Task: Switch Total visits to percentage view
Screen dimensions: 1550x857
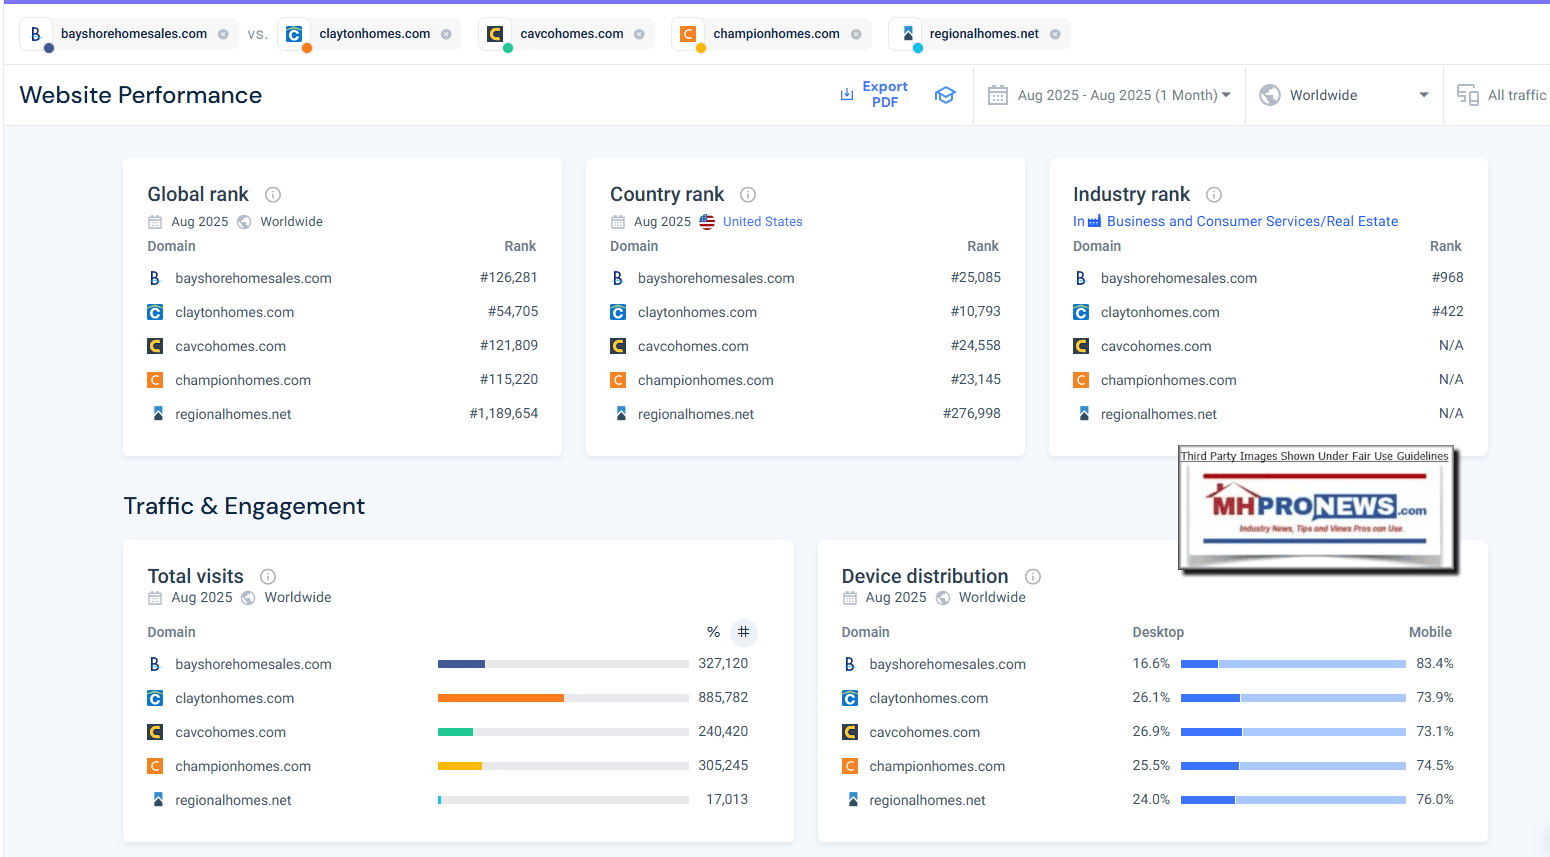Action: 713,632
